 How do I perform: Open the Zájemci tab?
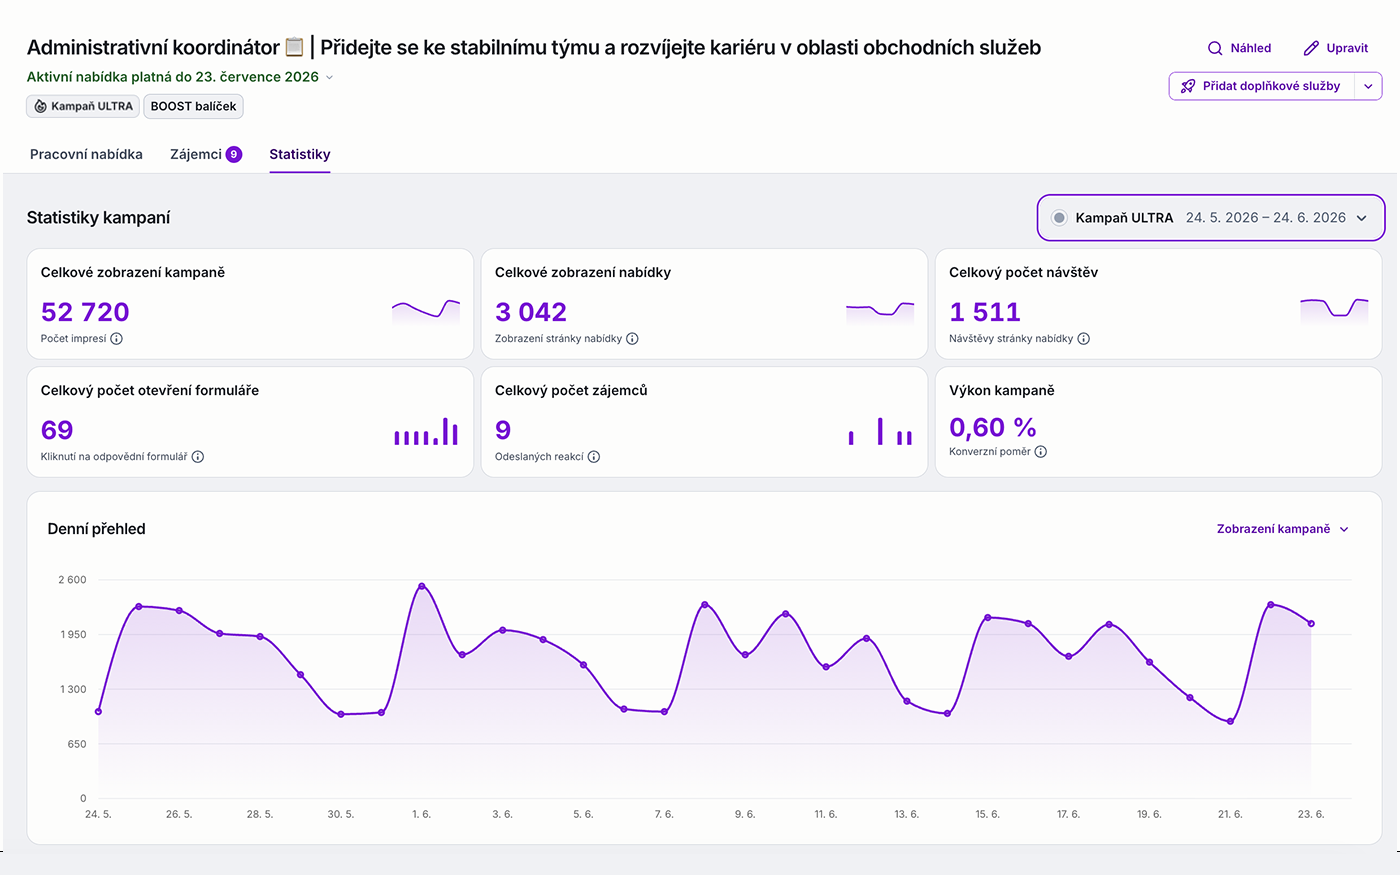(x=205, y=154)
